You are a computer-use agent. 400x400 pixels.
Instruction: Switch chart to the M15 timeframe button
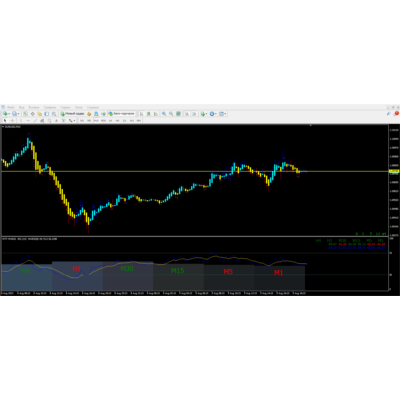click(96, 120)
